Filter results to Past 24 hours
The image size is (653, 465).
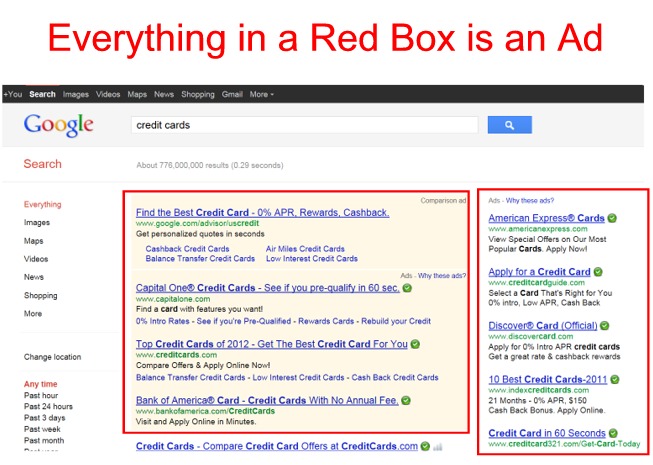48,407
